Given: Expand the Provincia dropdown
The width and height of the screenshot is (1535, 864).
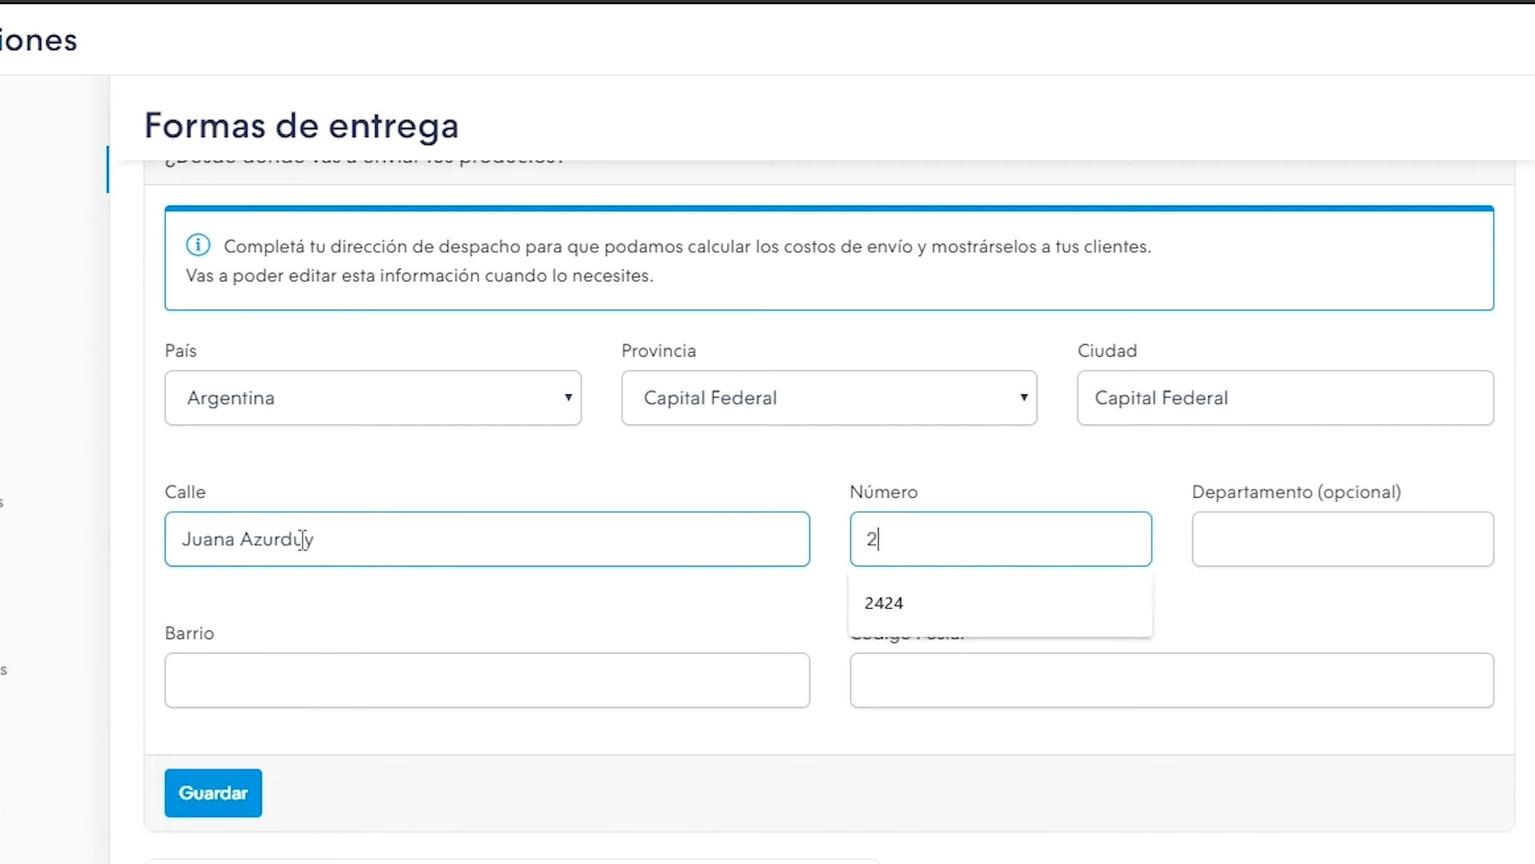Looking at the screenshot, I should 829,398.
